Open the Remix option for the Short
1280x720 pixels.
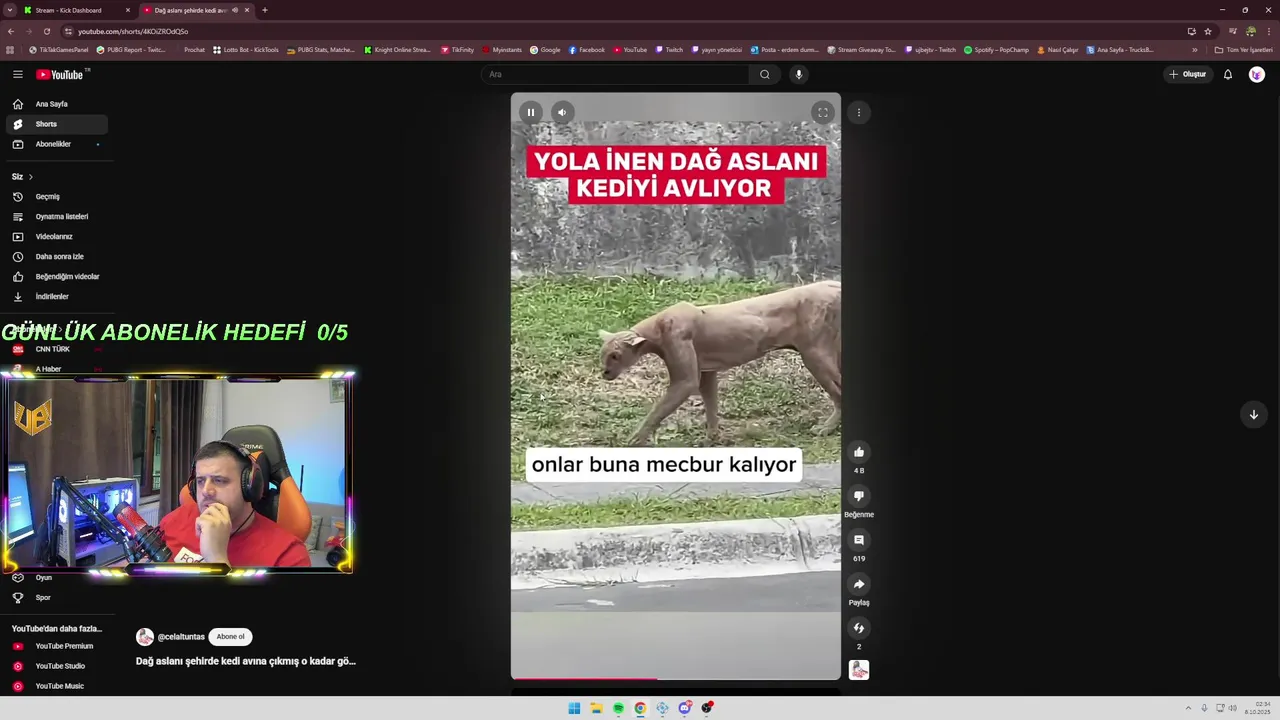pyautogui.click(x=858, y=628)
